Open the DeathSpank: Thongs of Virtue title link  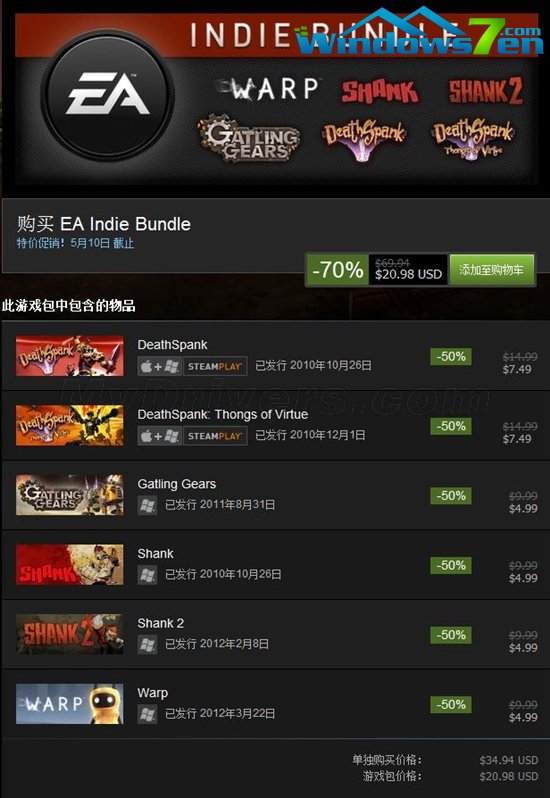[x=223, y=415]
